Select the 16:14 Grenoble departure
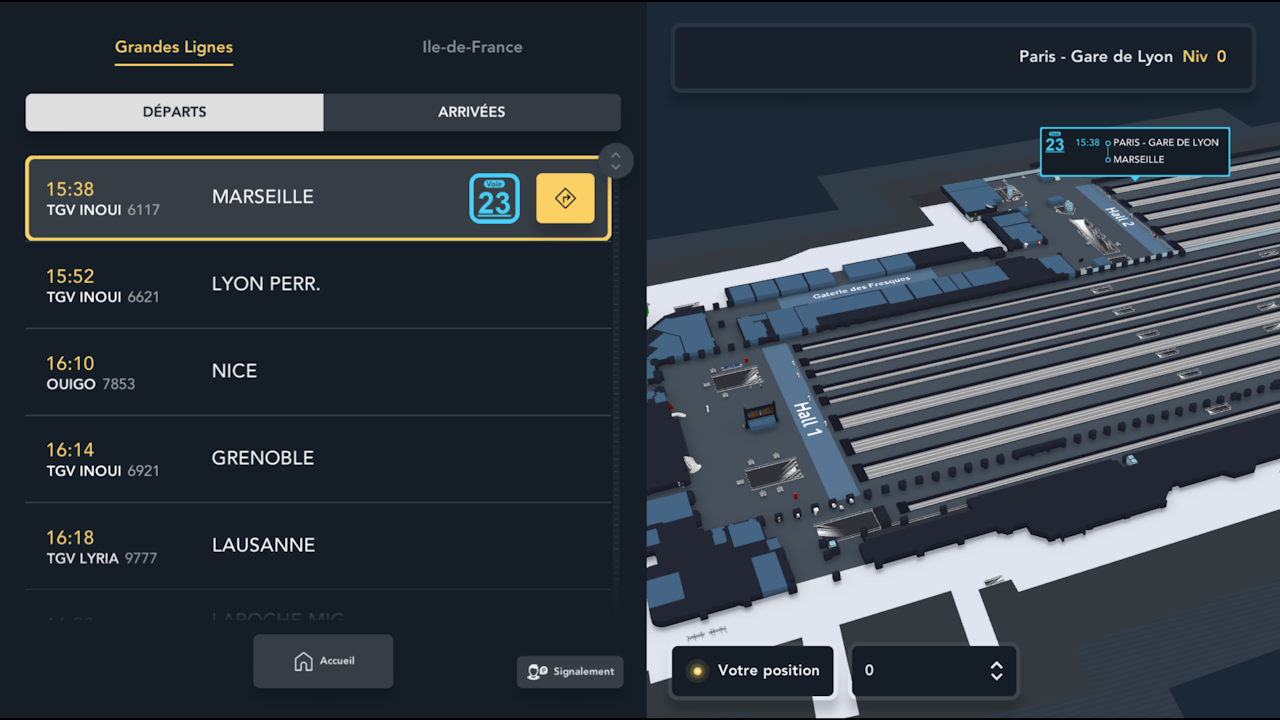The image size is (1280, 720). click(318, 459)
